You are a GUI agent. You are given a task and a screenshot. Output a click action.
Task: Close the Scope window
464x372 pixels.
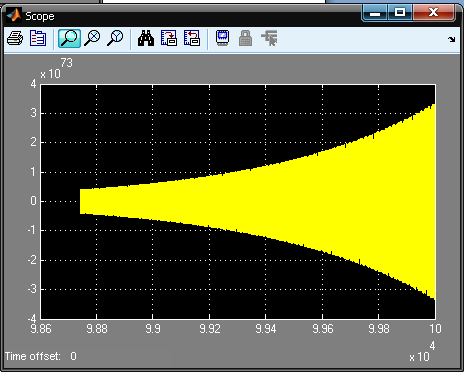tap(433, 13)
